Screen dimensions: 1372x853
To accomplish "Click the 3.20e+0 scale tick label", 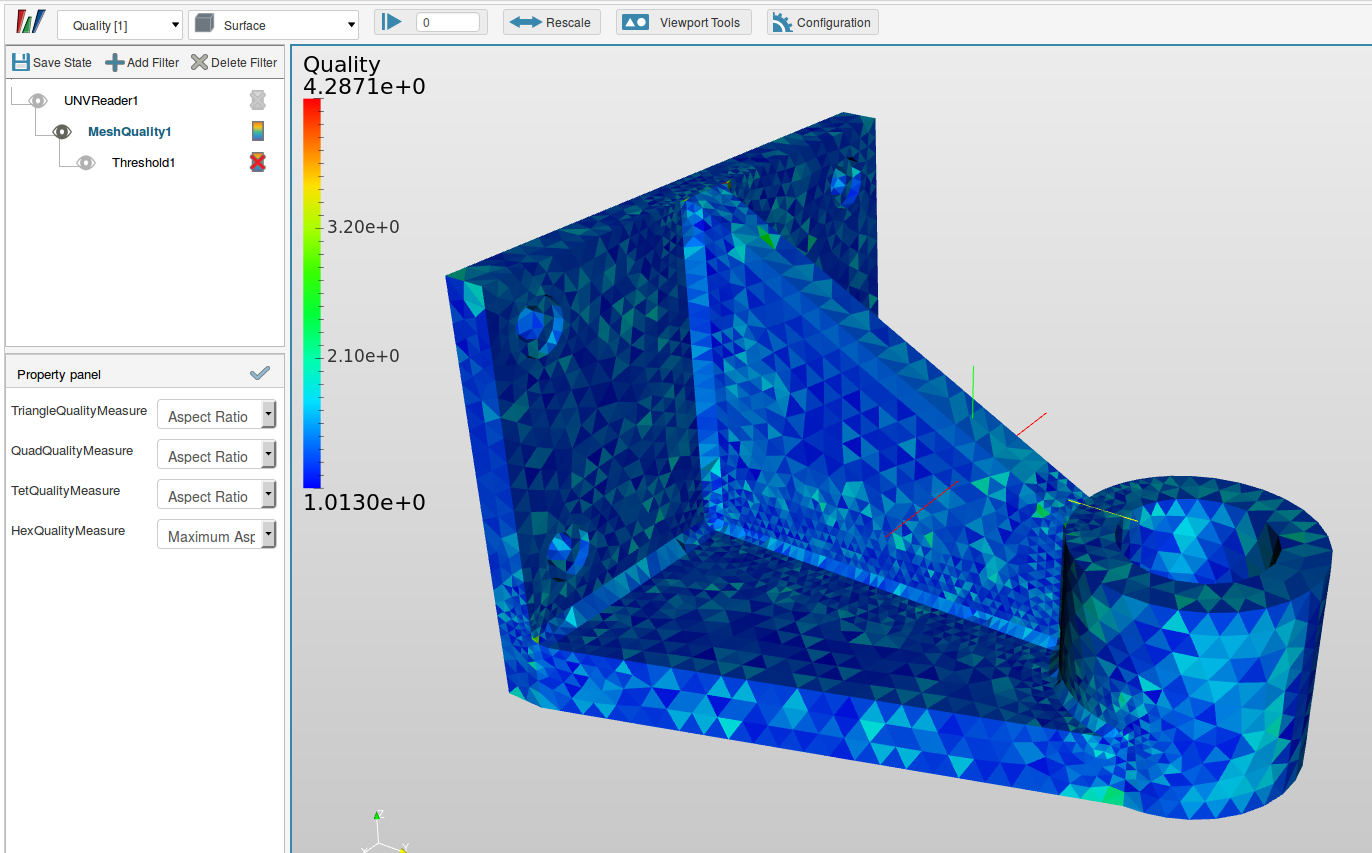I will 364,227.
